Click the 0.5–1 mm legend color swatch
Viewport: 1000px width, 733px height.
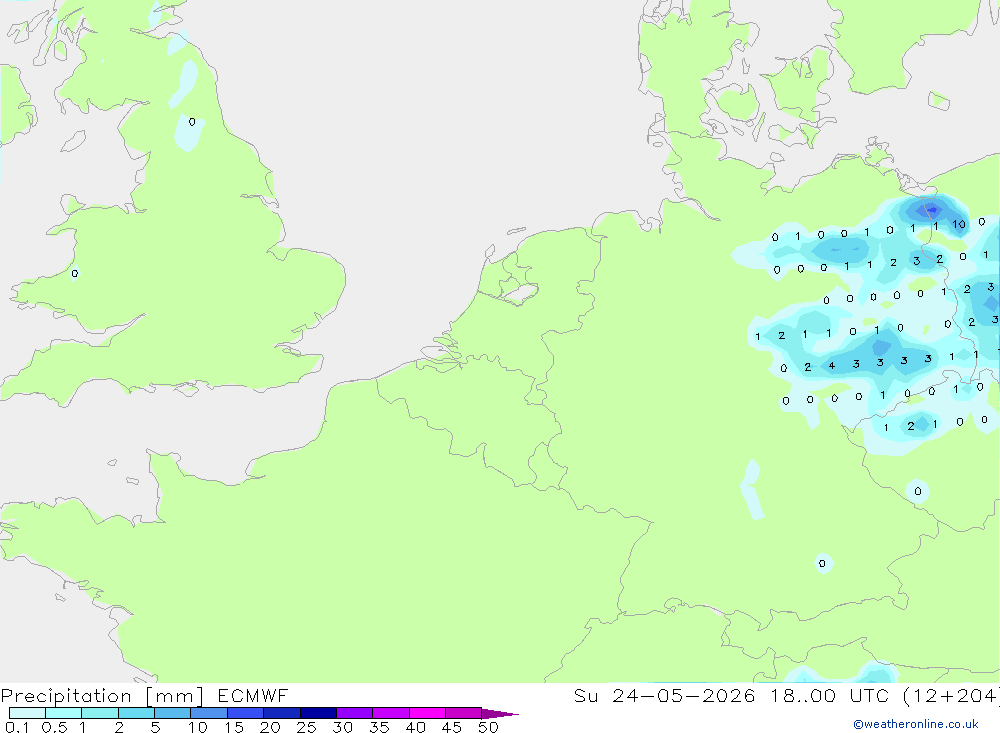pyautogui.click(x=64, y=713)
